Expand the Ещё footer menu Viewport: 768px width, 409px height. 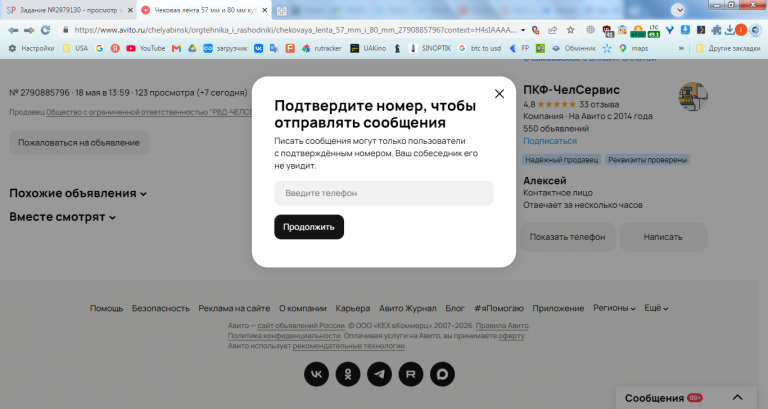(656, 308)
